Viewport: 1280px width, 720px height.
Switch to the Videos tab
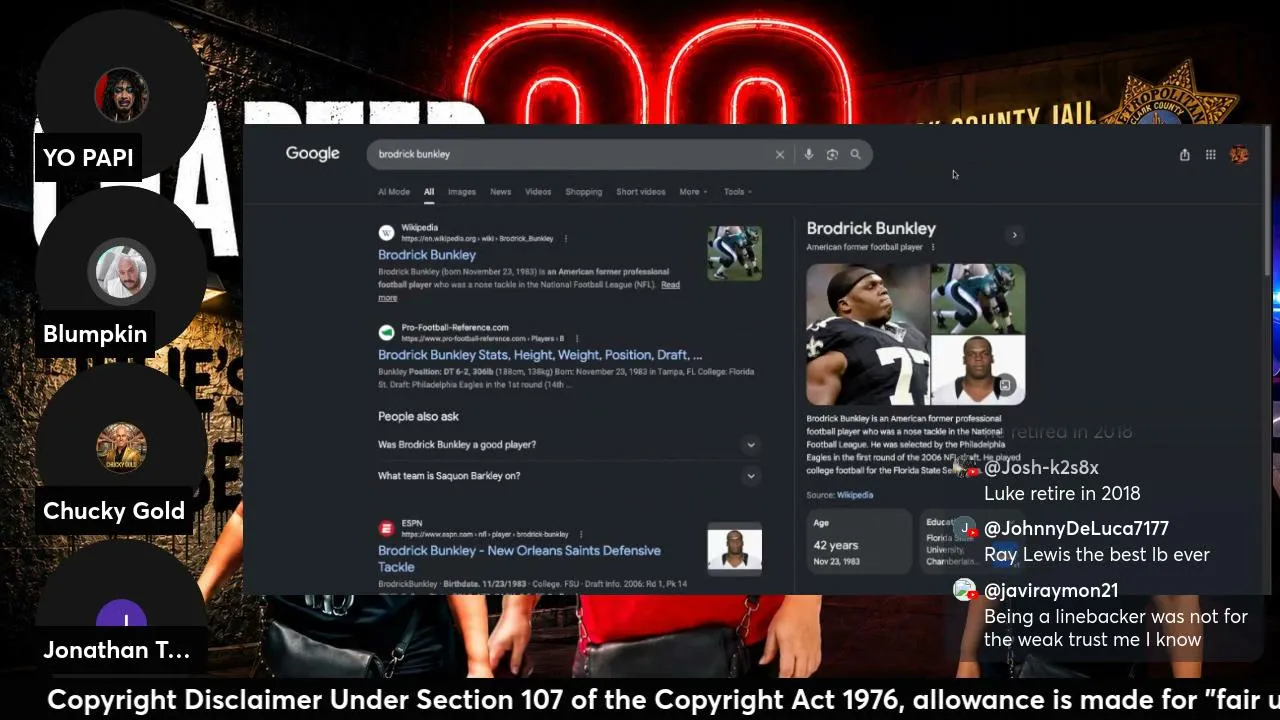coord(538,192)
